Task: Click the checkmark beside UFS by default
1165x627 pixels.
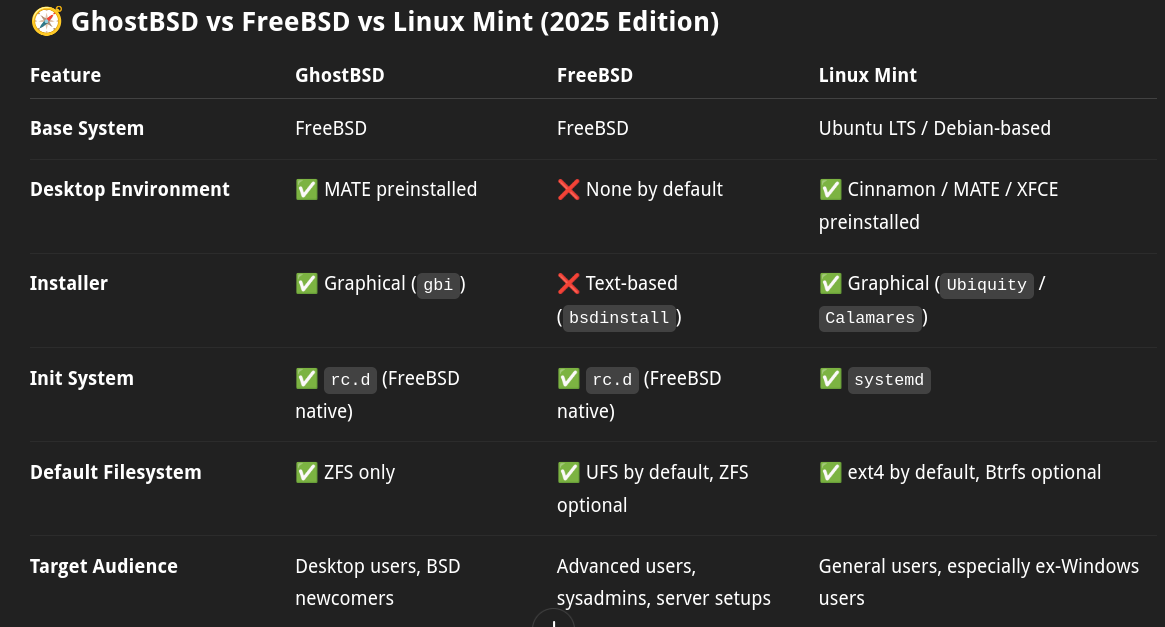Action: click(568, 472)
